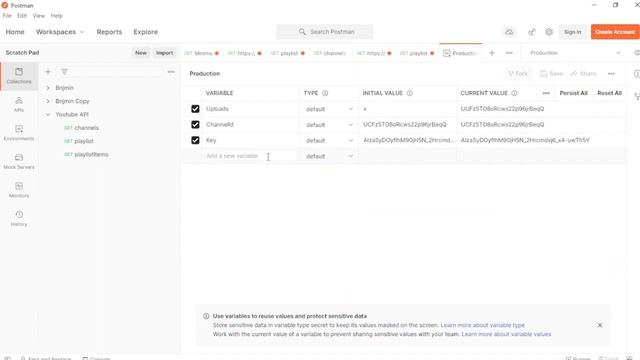Open Learn more about variable type link
The image size is (640, 360).
click(x=482, y=325)
